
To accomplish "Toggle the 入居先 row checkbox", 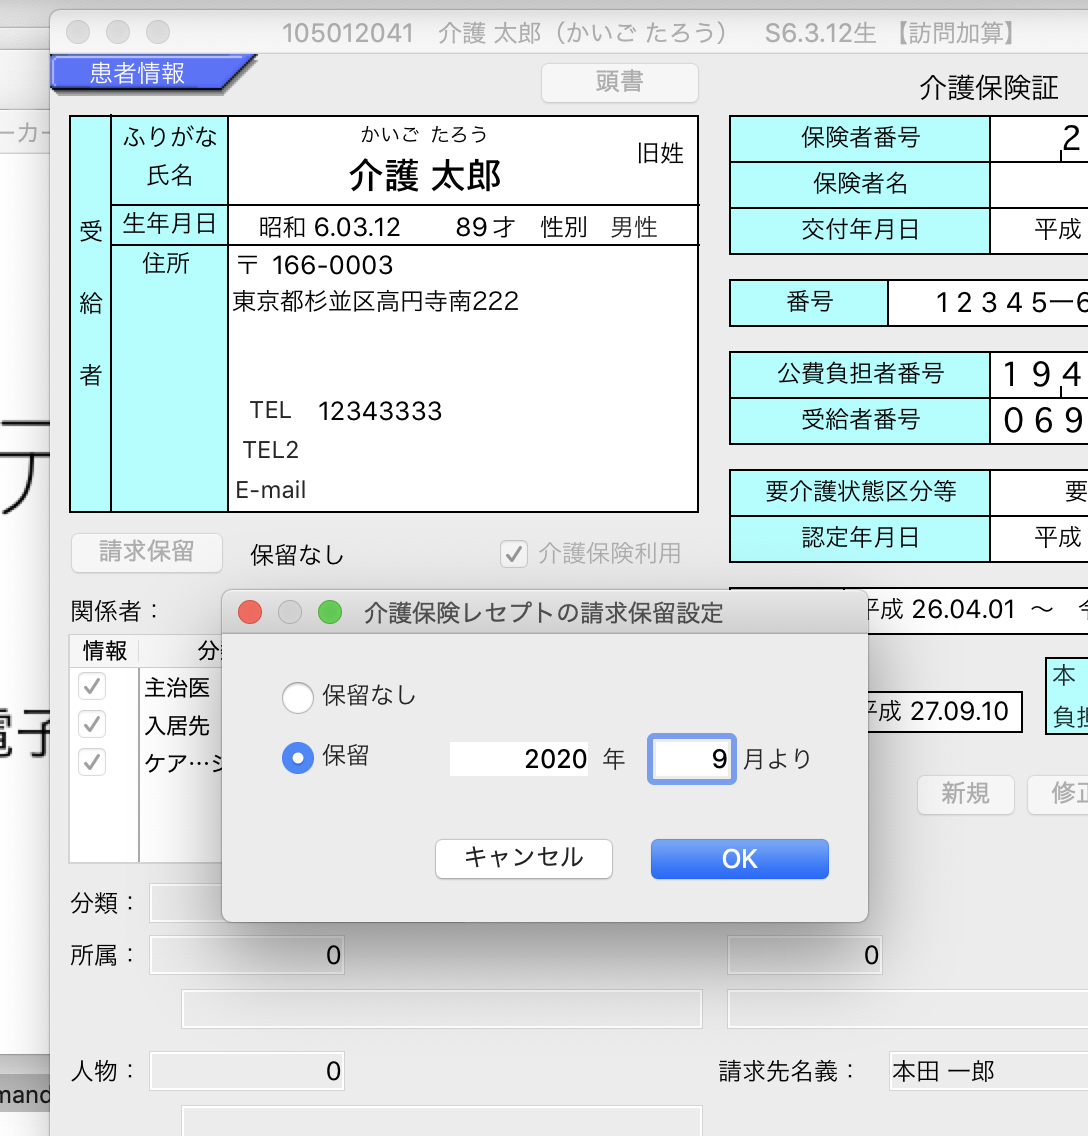I will (x=92, y=723).
